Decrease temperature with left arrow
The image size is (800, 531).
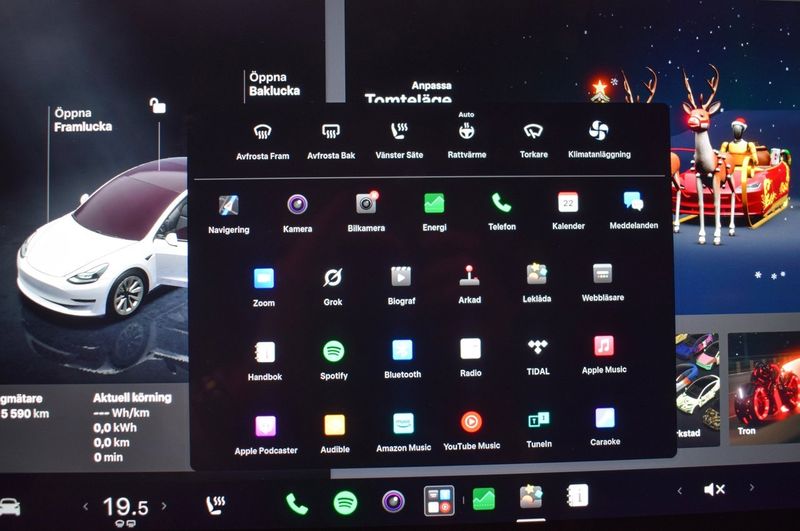click(x=86, y=507)
